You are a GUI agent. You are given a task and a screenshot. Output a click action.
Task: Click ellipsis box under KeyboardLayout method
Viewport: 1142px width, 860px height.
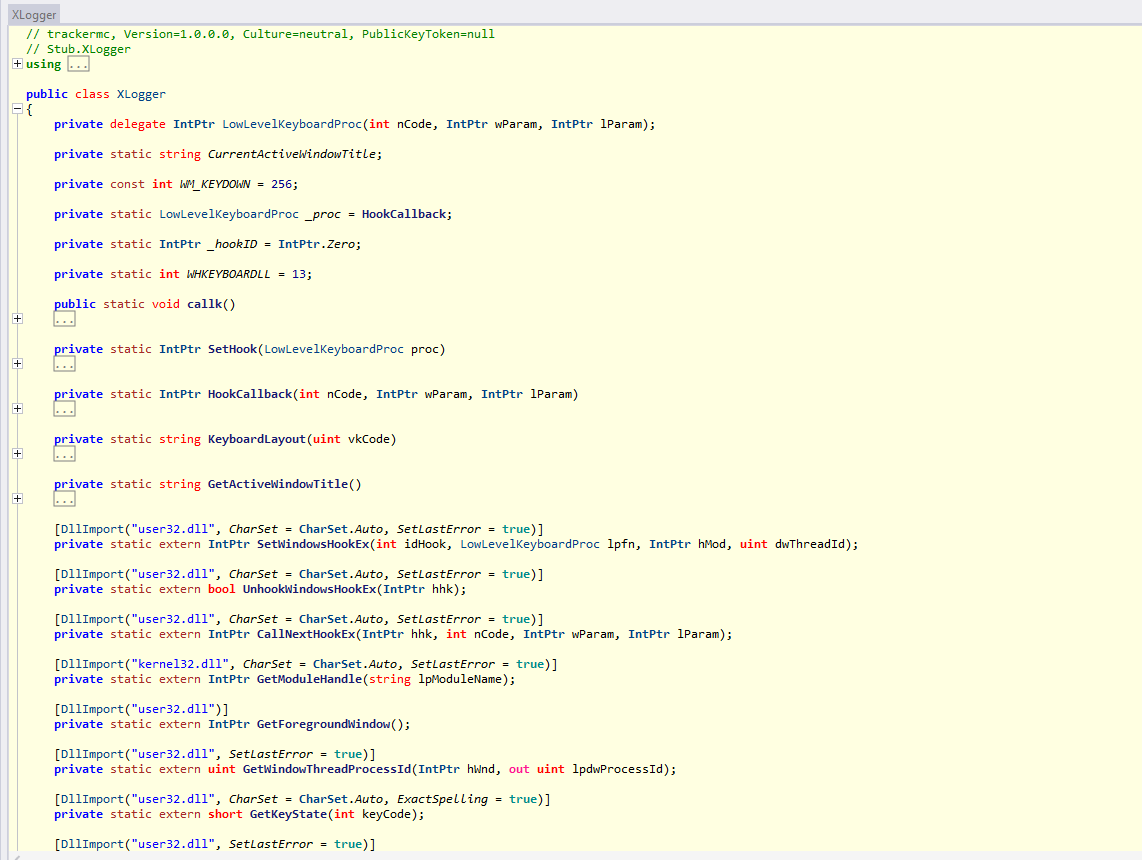64,455
